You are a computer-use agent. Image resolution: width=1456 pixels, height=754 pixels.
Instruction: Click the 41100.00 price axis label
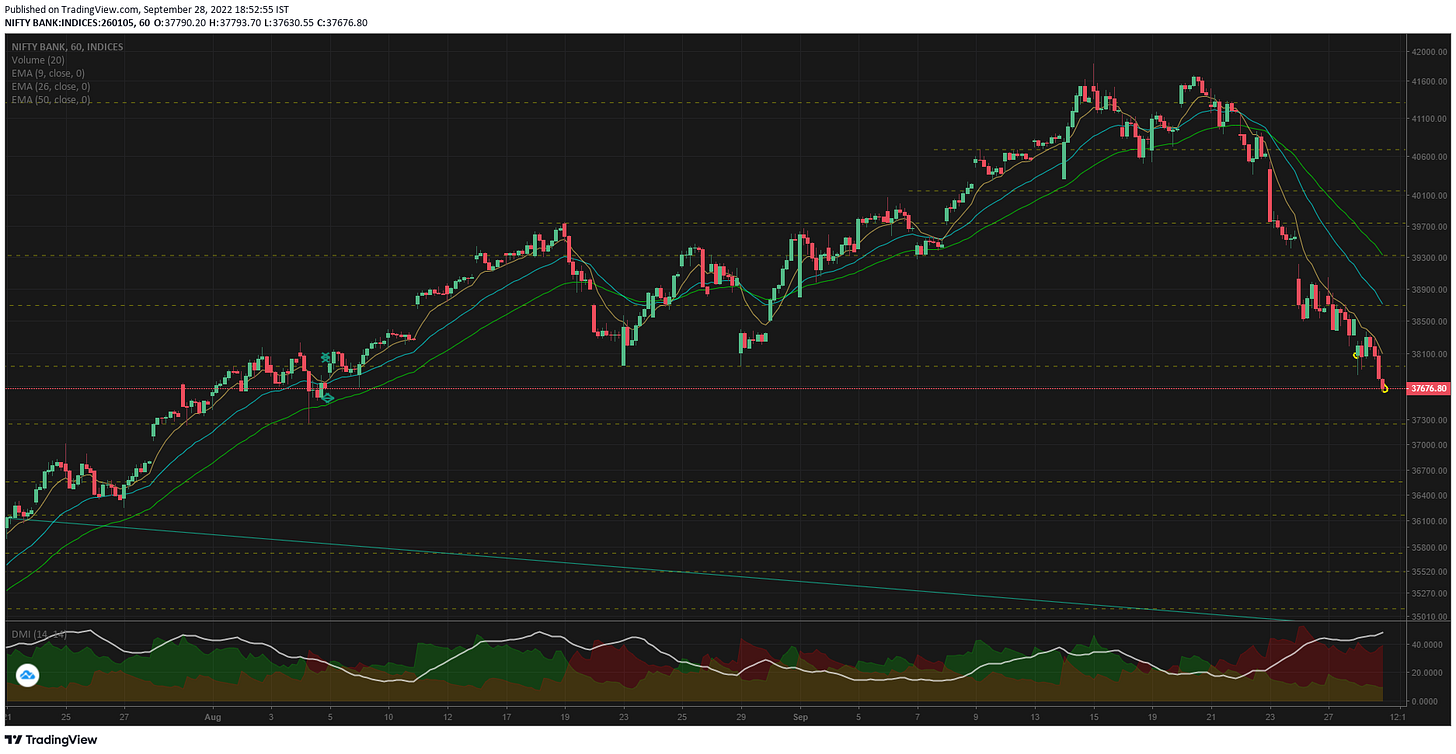[1430, 119]
